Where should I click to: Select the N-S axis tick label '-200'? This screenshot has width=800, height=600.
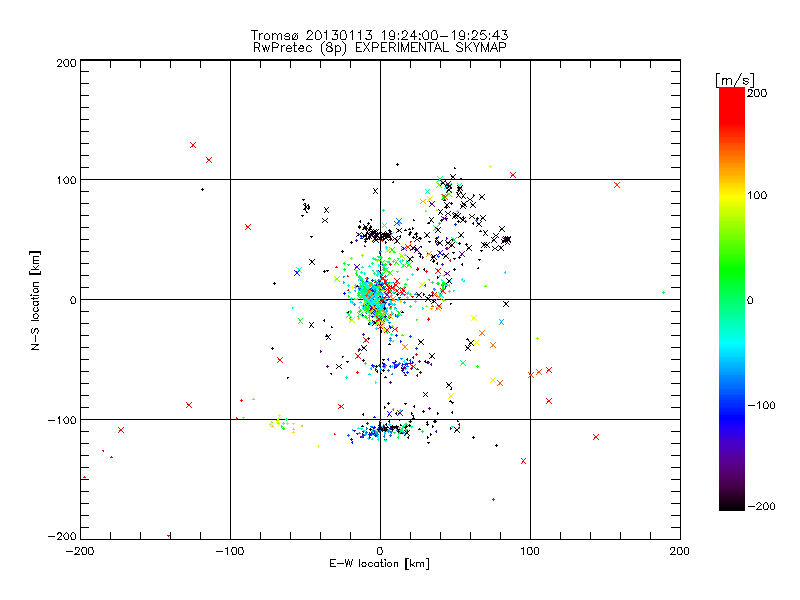[62, 536]
